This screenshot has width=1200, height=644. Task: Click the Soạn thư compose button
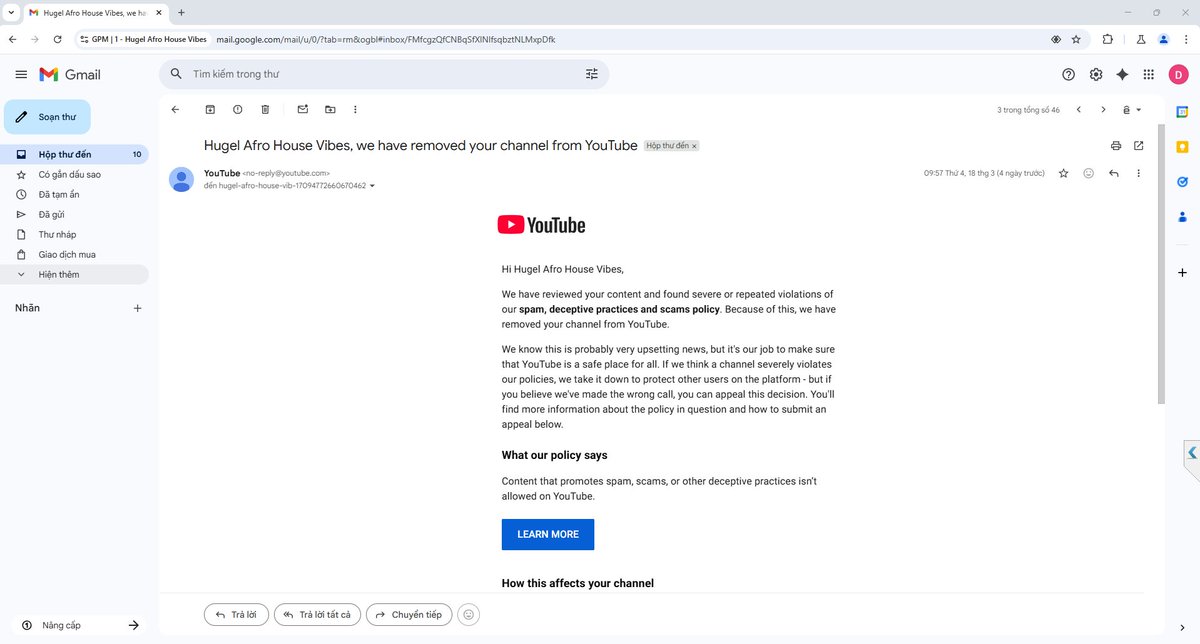point(47,117)
